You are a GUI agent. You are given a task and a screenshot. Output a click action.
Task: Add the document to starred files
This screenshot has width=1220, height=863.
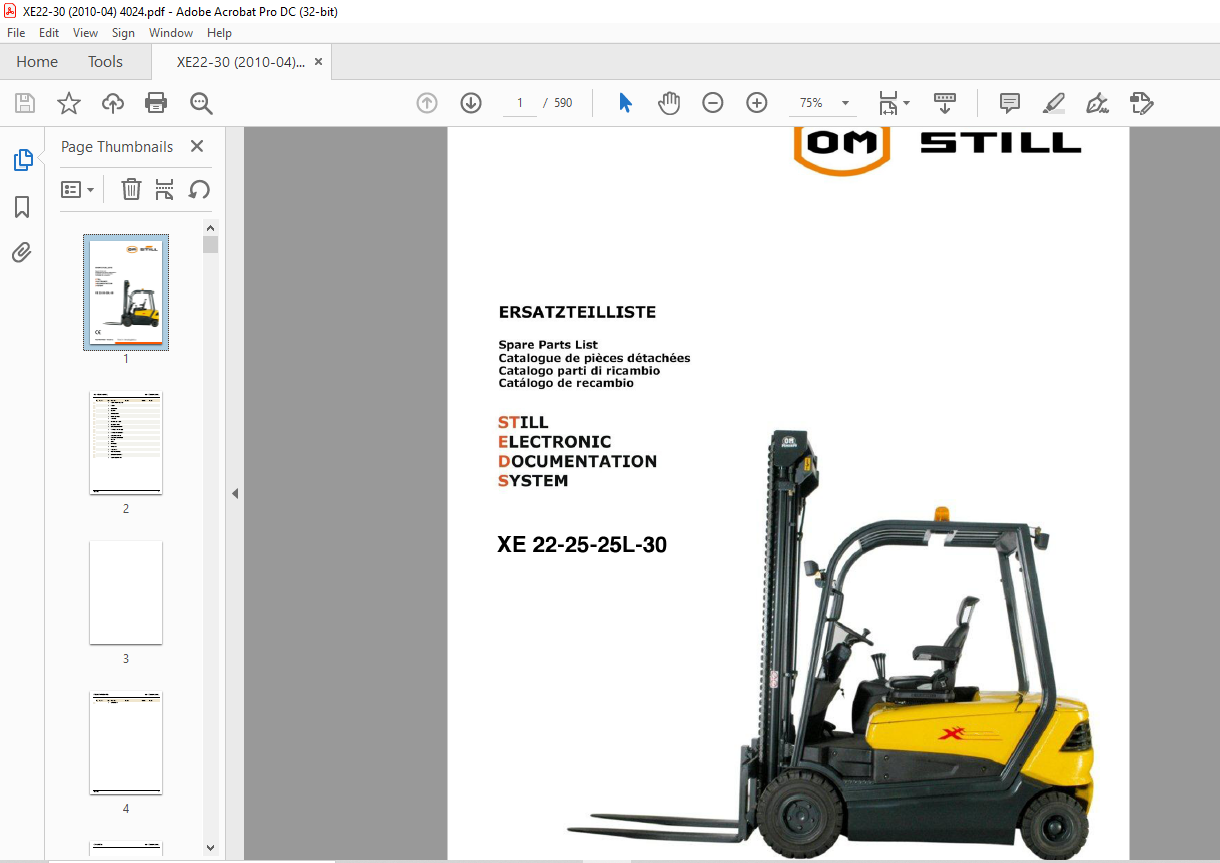[x=69, y=103]
